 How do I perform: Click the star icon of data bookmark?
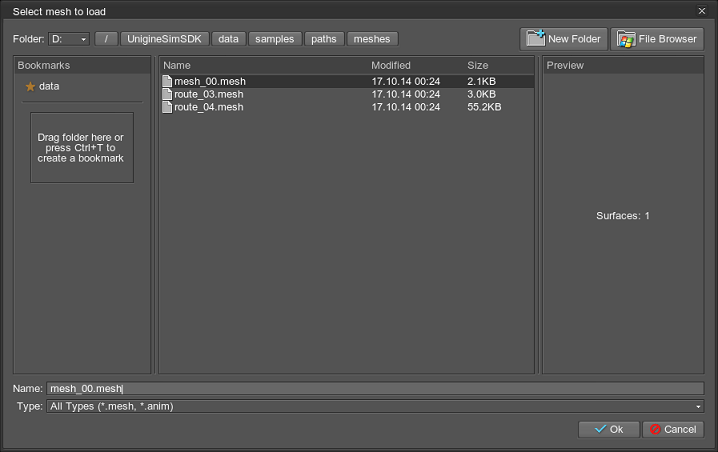click(30, 87)
